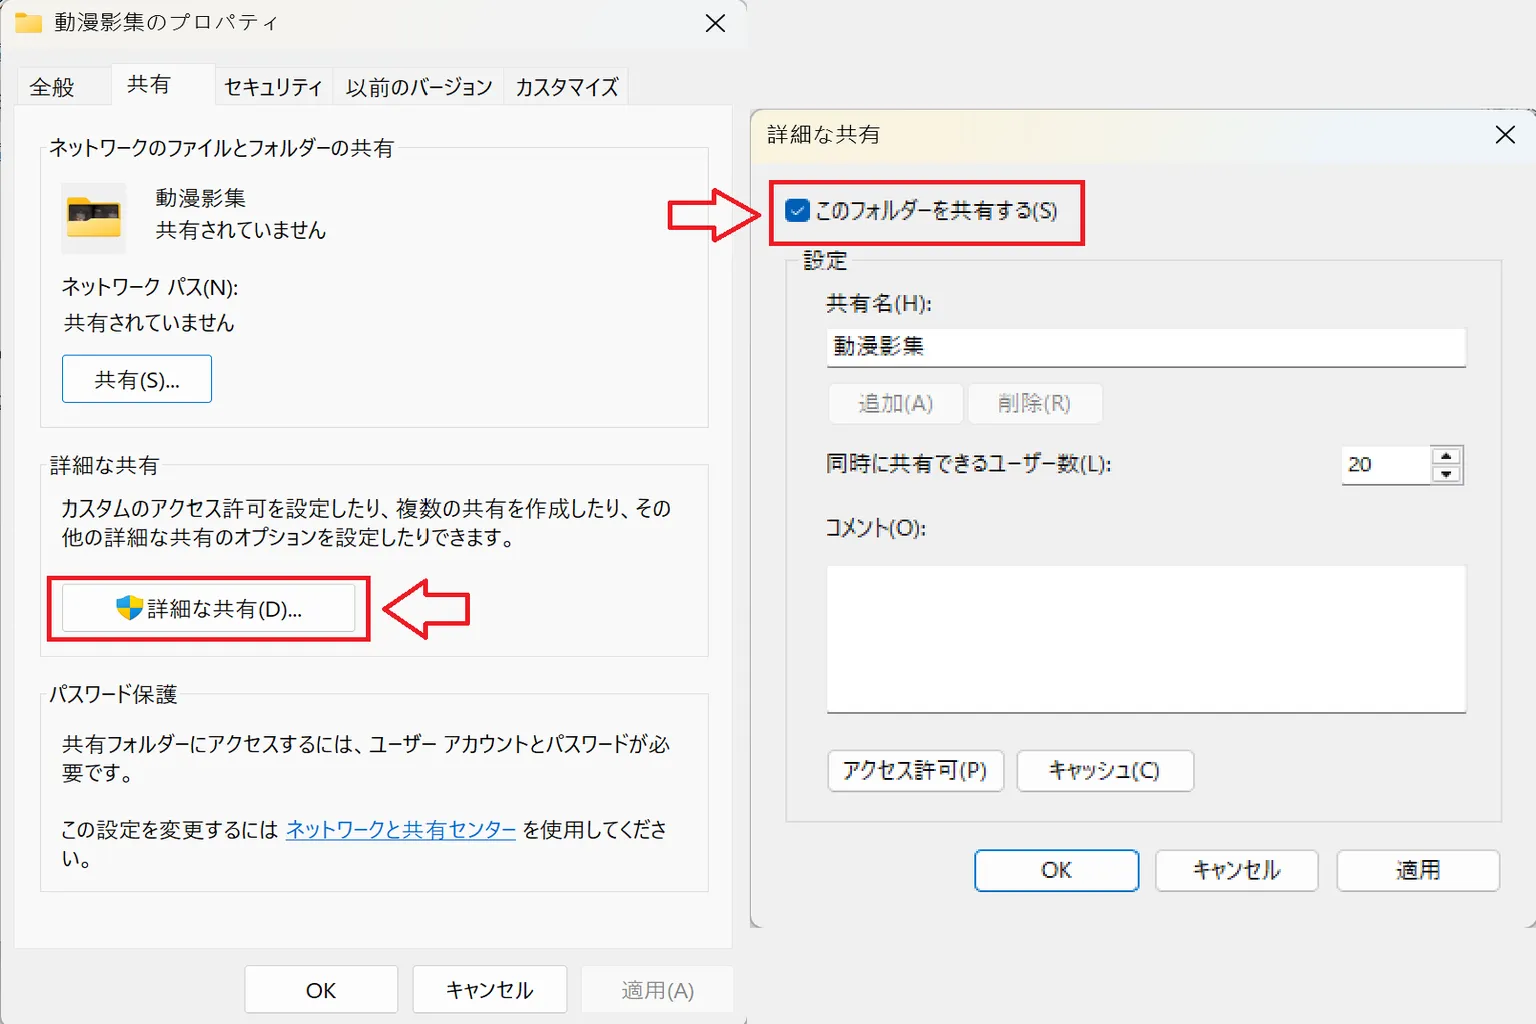This screenshot has width=1536, height=1024.
Task: Click the 動漫影集 folder thumbnail icon
Action: coord(93,217)
